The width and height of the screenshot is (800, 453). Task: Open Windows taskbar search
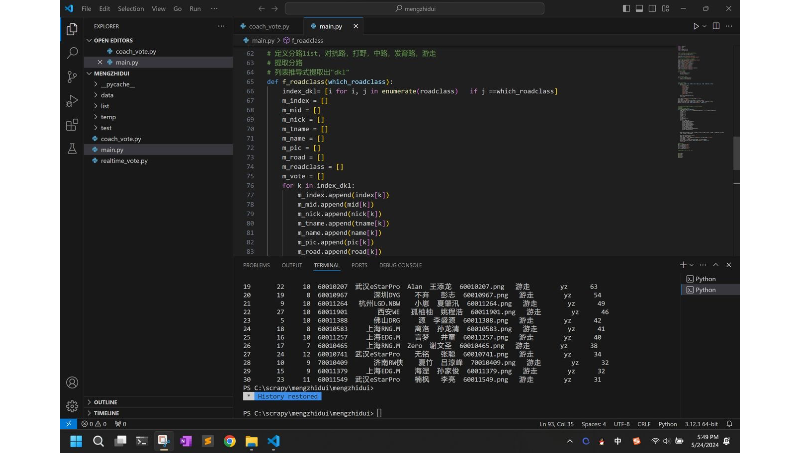coord(98,441)
